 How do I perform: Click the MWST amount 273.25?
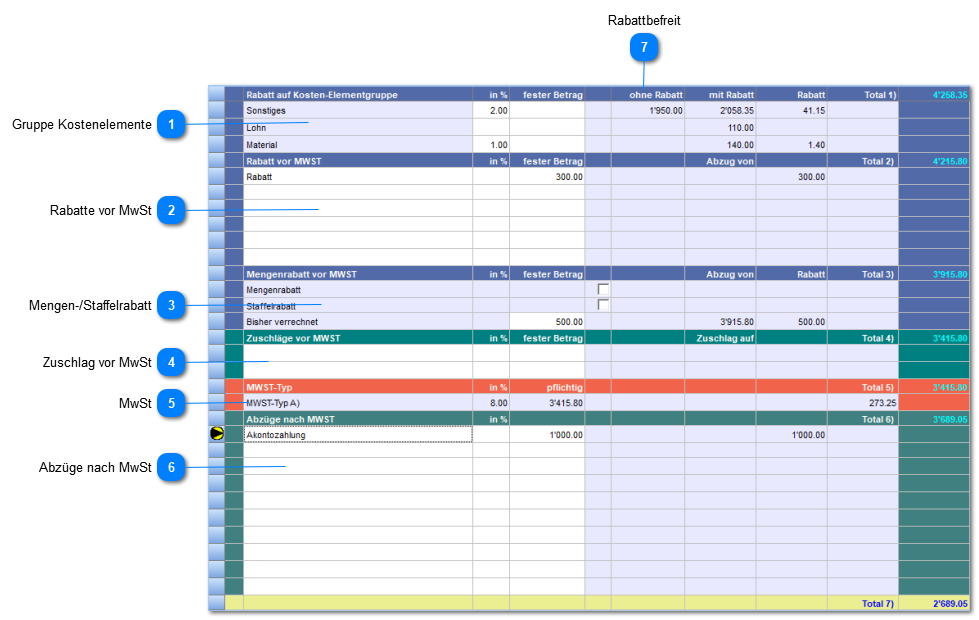point(882,403)
